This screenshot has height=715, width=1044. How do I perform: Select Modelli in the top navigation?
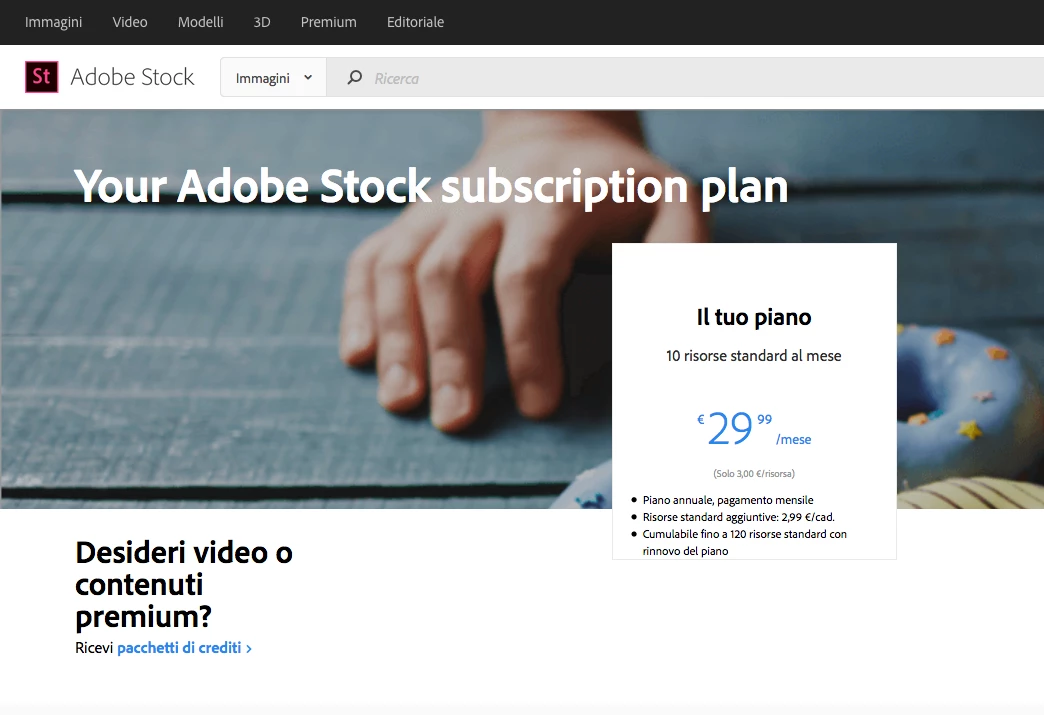click(x=200, y=22)
